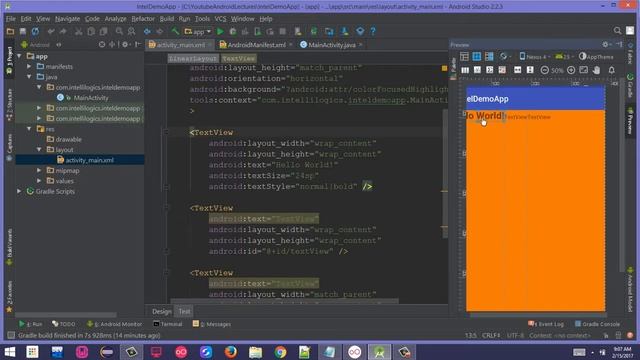Toggle the Gradle side tool window

(630, 86)
